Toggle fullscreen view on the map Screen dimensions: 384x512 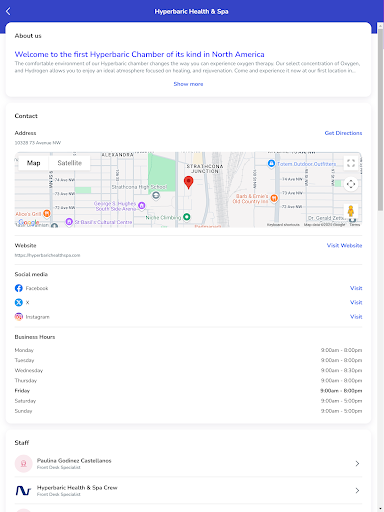[351, 163]
